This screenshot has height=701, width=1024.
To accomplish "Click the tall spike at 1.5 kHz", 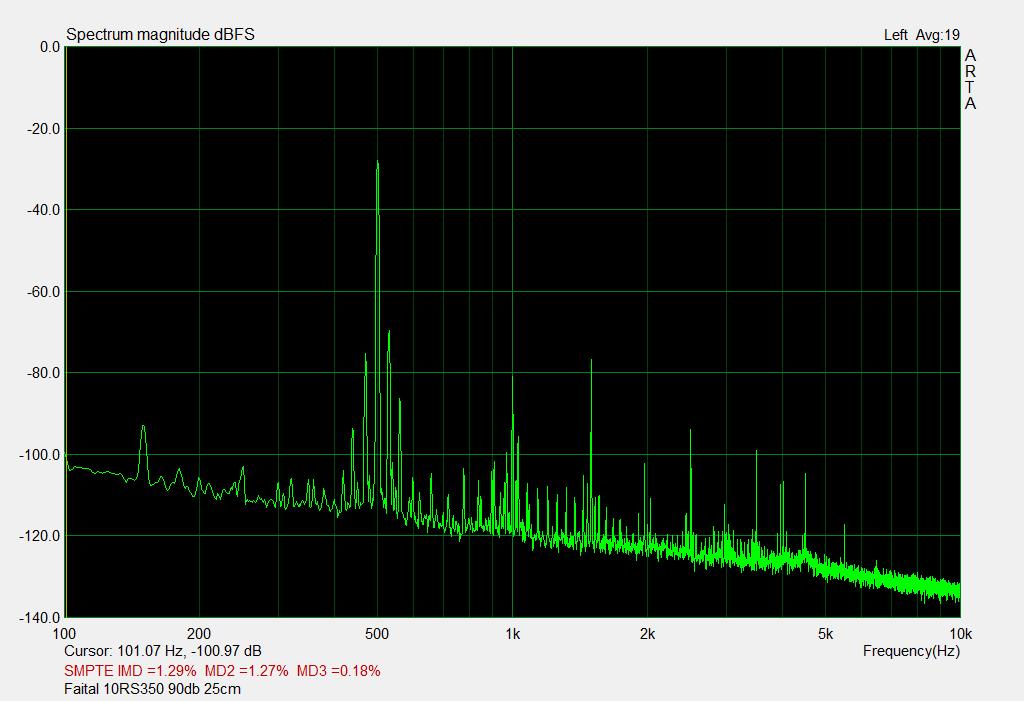I will [x=592, y=362].
